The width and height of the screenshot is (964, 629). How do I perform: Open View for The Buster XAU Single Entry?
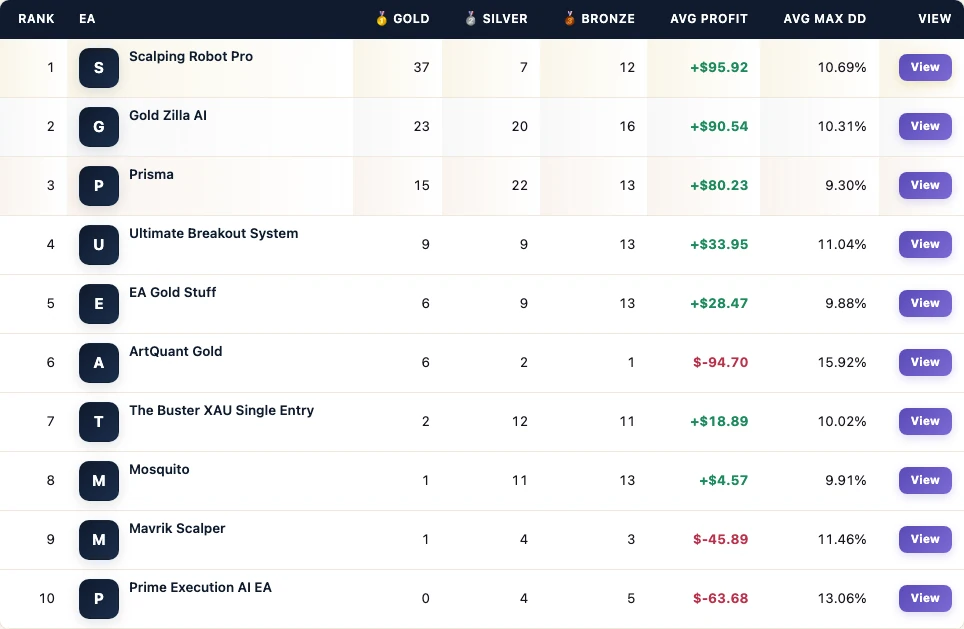[925, 421]
